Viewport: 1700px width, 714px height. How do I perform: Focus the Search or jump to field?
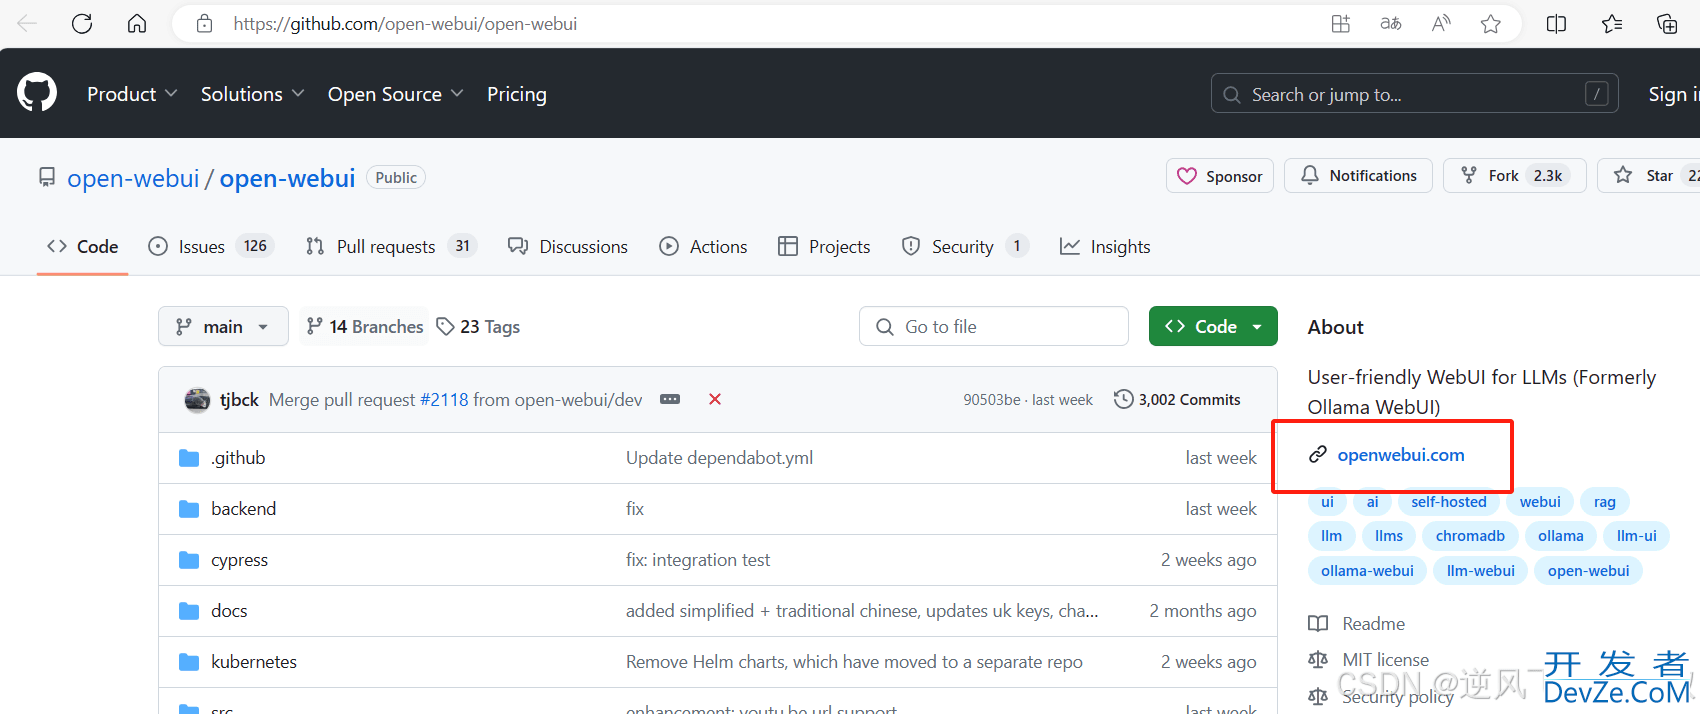[x=1414, y=94]
